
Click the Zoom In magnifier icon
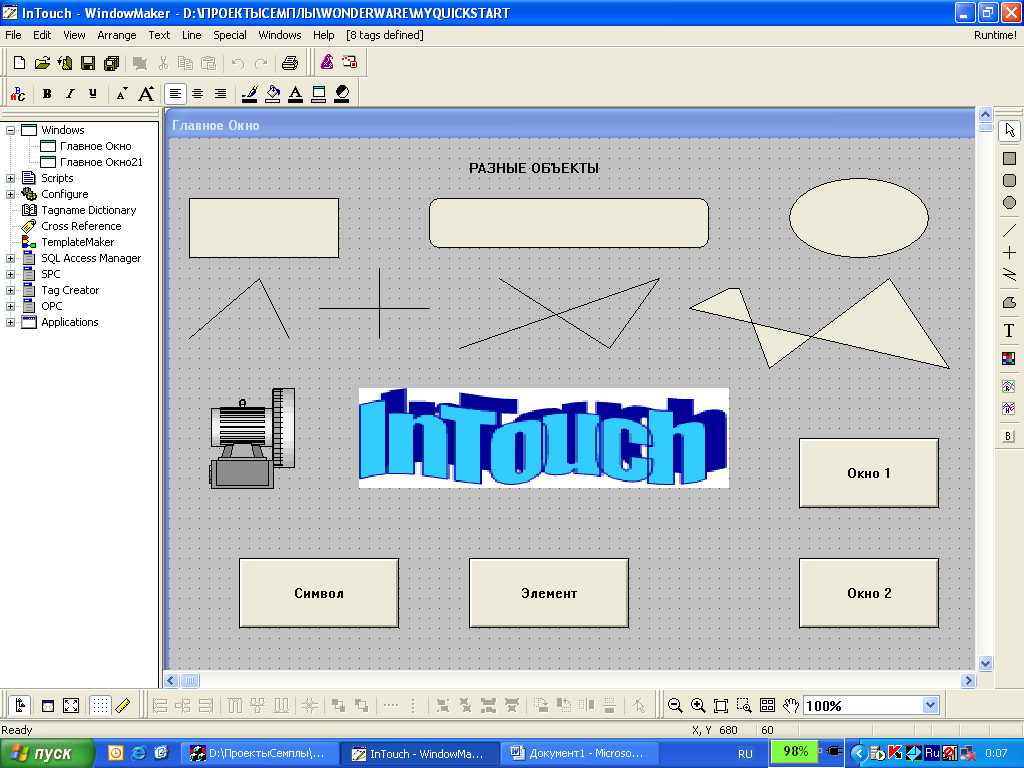[698, 705]
